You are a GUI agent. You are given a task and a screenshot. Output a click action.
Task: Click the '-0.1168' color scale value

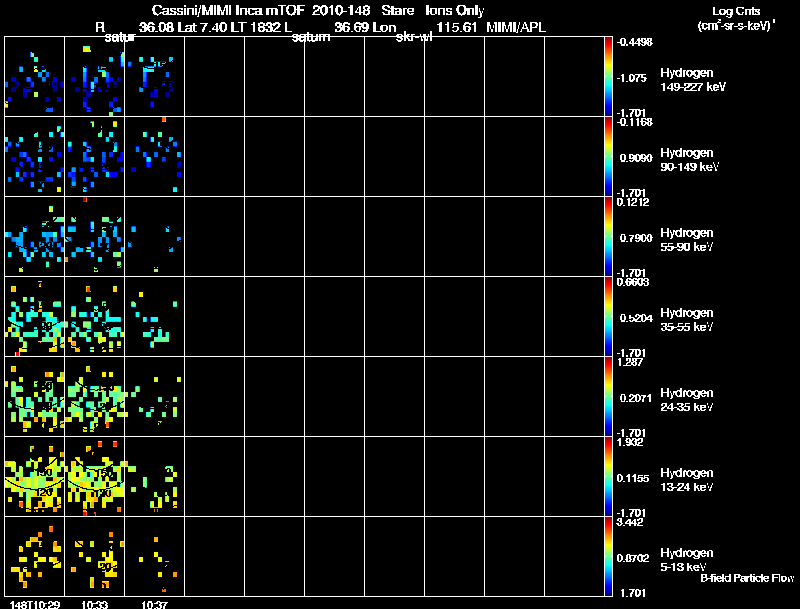pos(634,122)
